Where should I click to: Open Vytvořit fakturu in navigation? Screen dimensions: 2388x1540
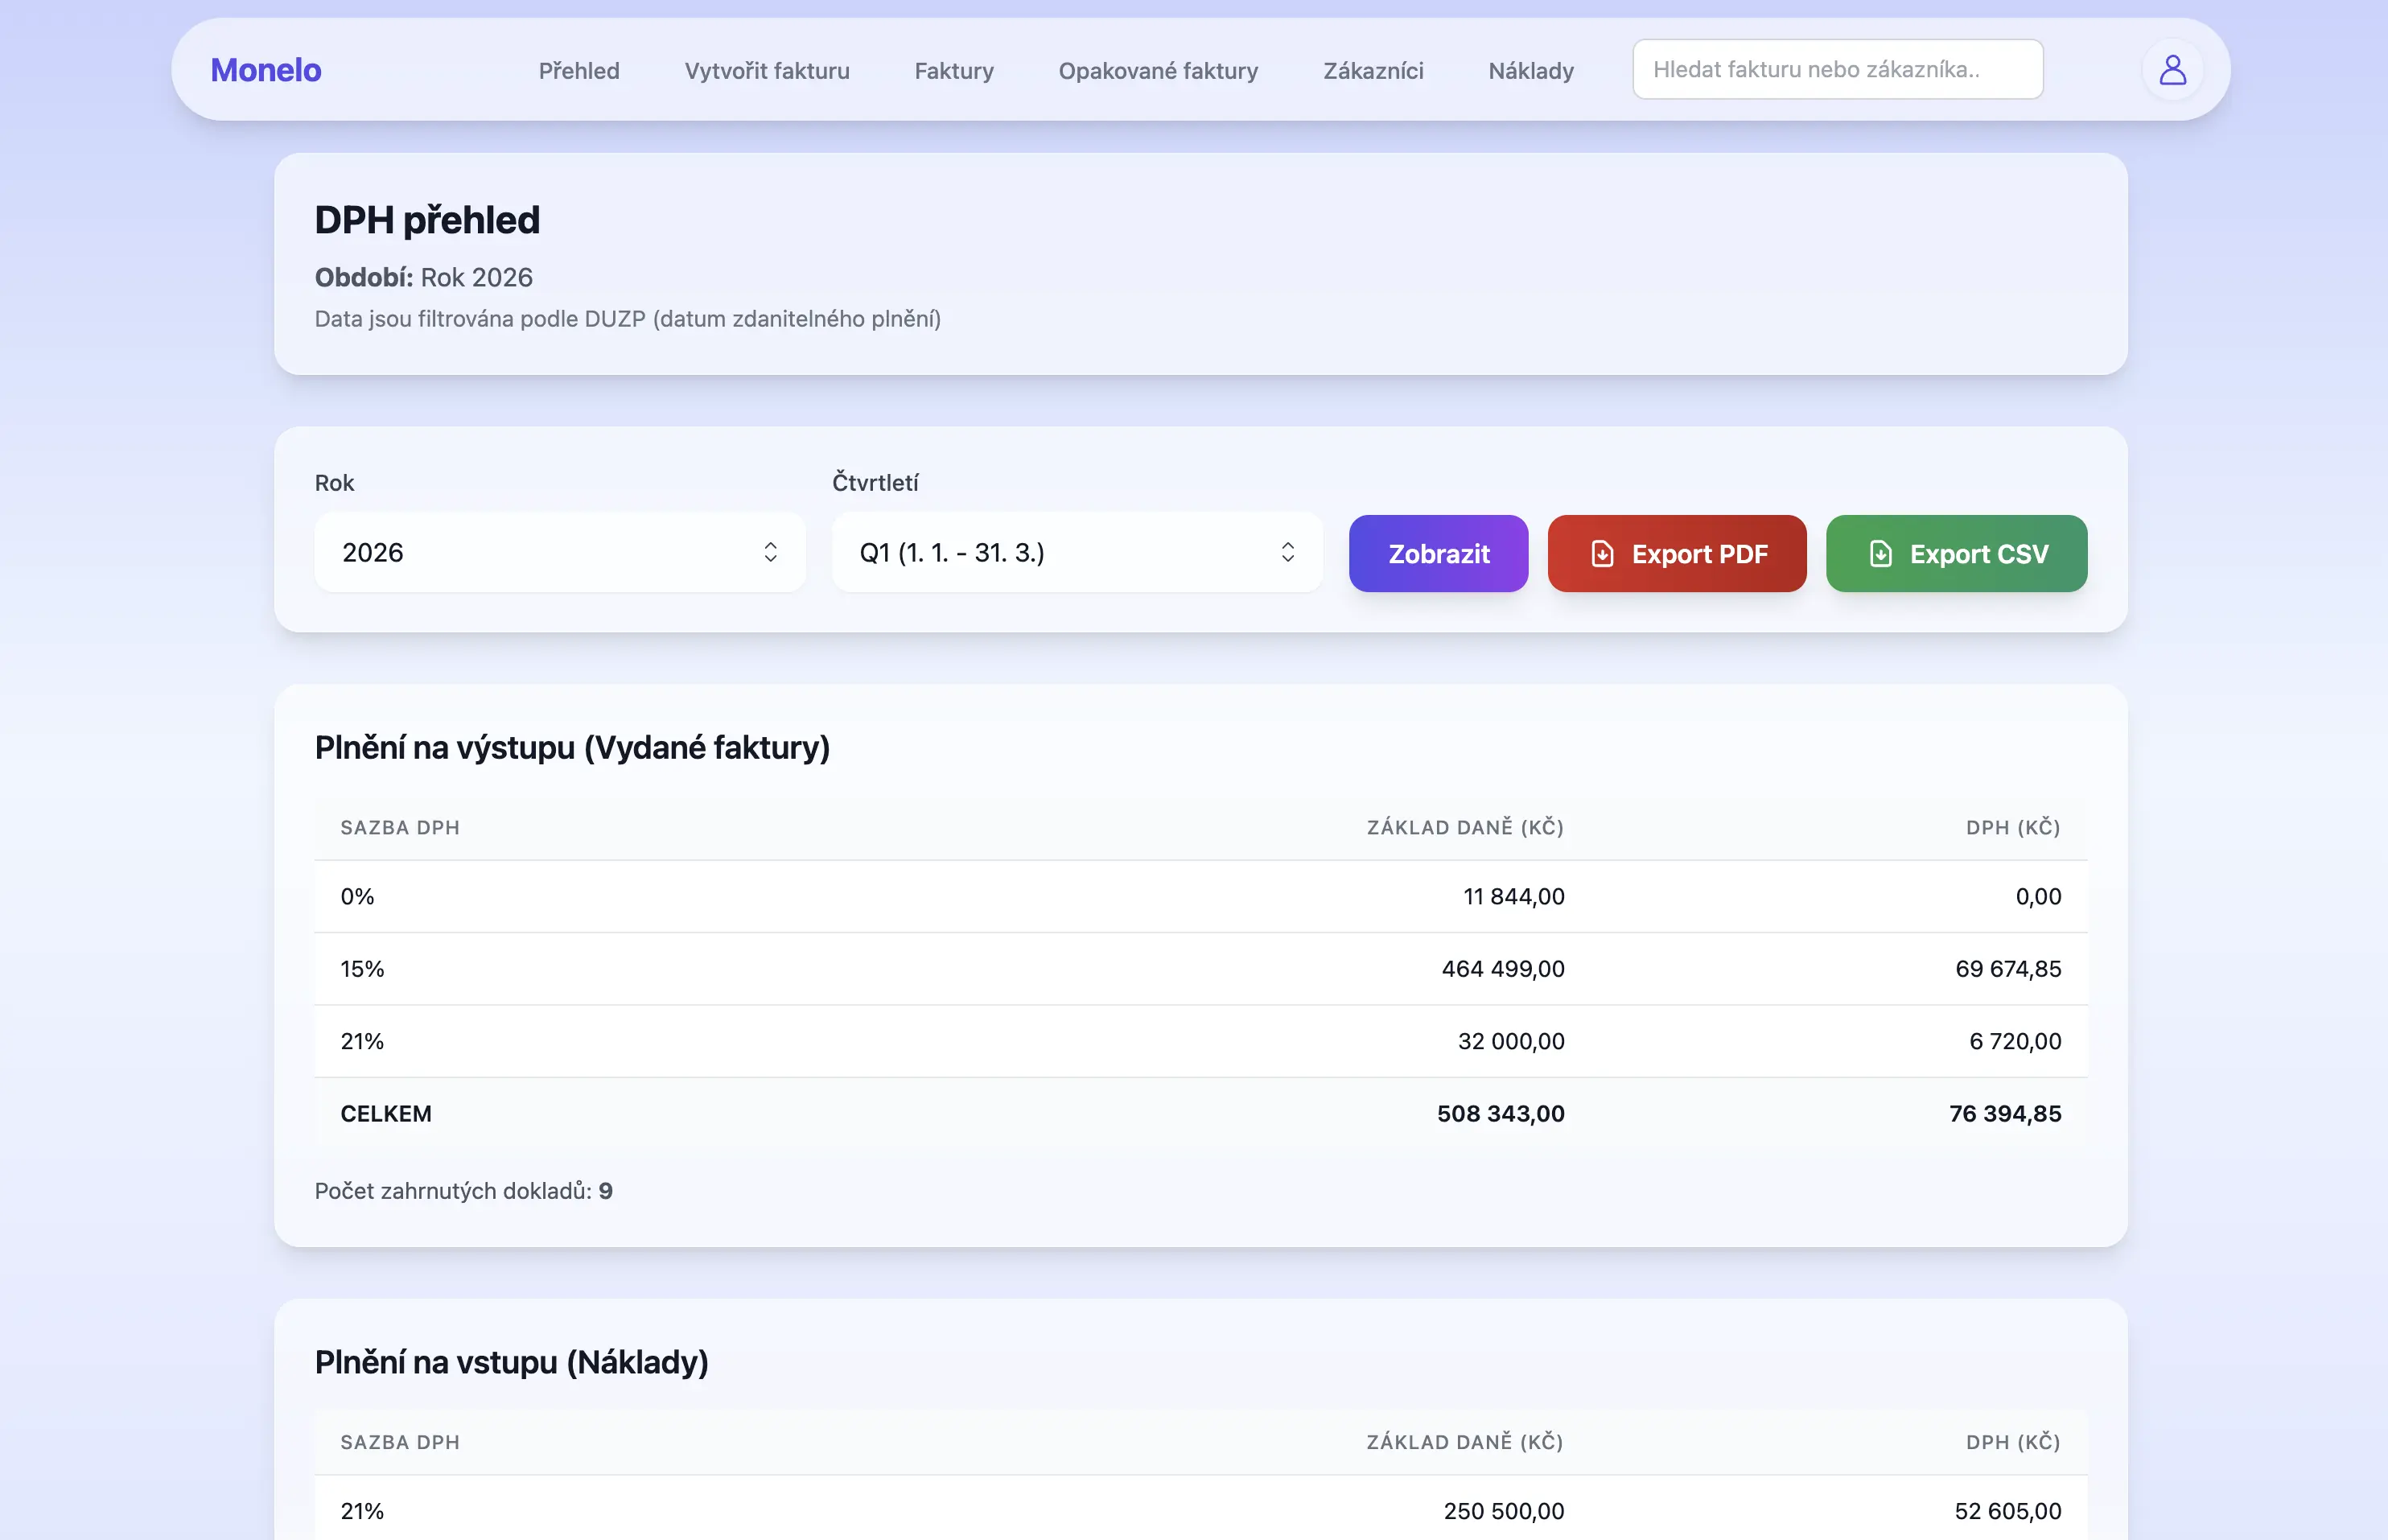767,71
